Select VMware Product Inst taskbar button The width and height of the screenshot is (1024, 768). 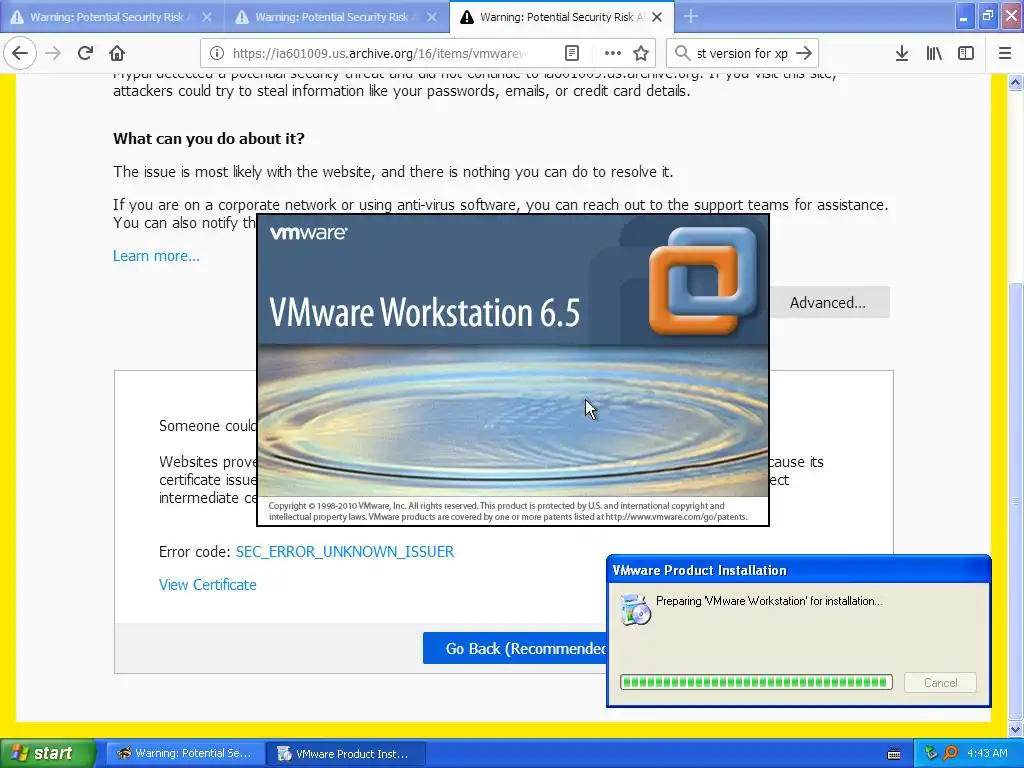pos(345,754)
